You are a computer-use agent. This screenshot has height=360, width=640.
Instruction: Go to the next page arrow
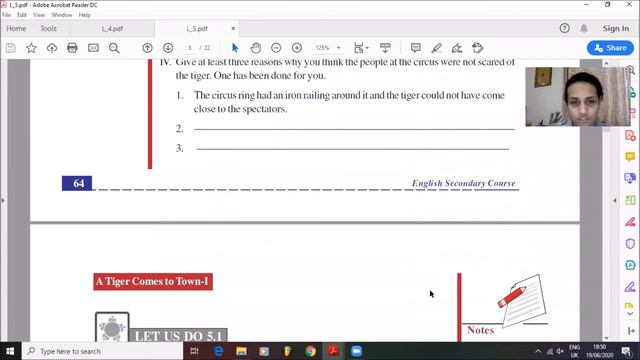(168, 48)
